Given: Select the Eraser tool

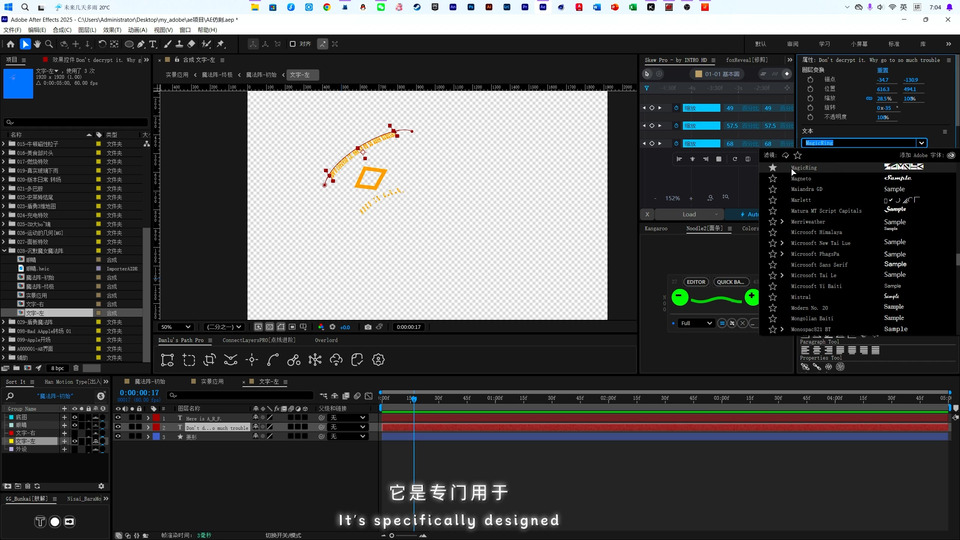Looking at the screenshot, I should click(191, 44).
